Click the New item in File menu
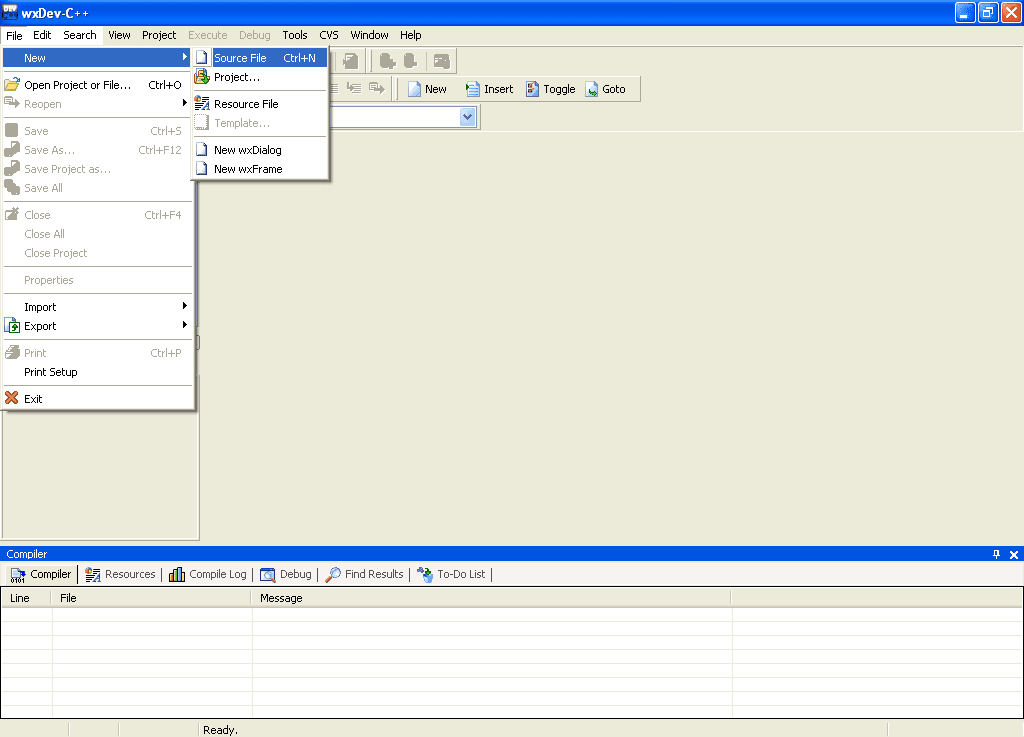 tap(97, 58)
